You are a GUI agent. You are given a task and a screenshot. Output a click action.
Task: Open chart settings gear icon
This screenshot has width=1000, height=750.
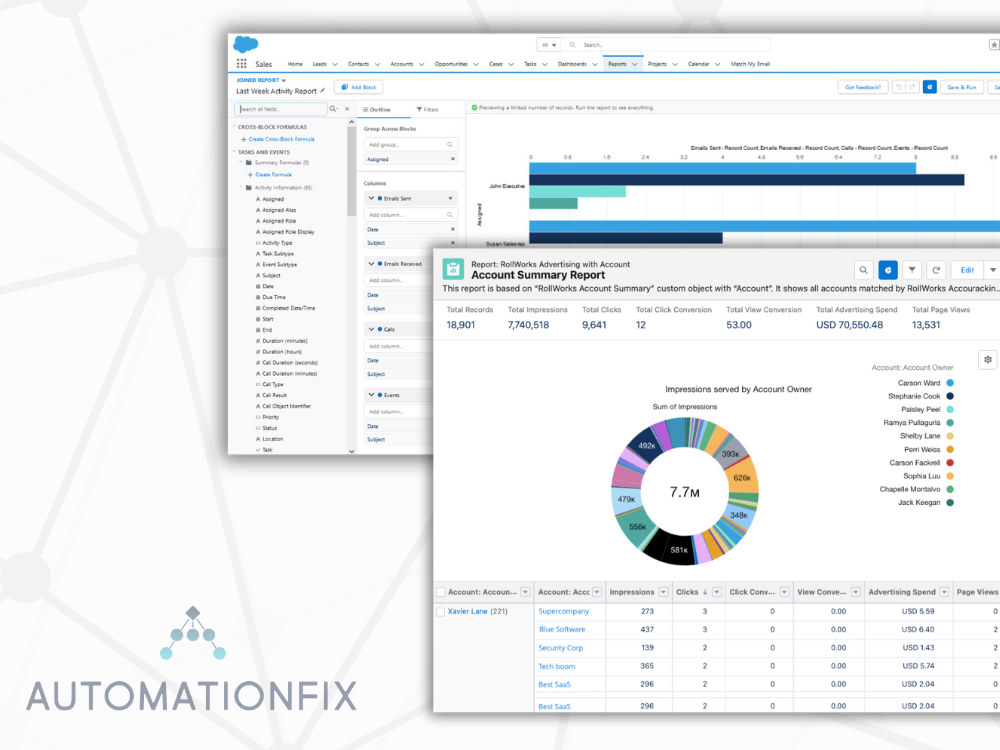point(988,360)
